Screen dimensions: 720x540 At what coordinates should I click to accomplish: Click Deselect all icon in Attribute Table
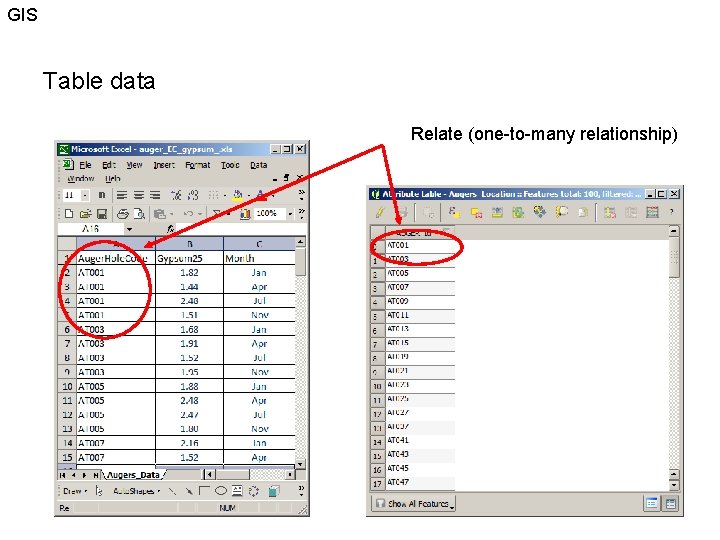point(476,213)
